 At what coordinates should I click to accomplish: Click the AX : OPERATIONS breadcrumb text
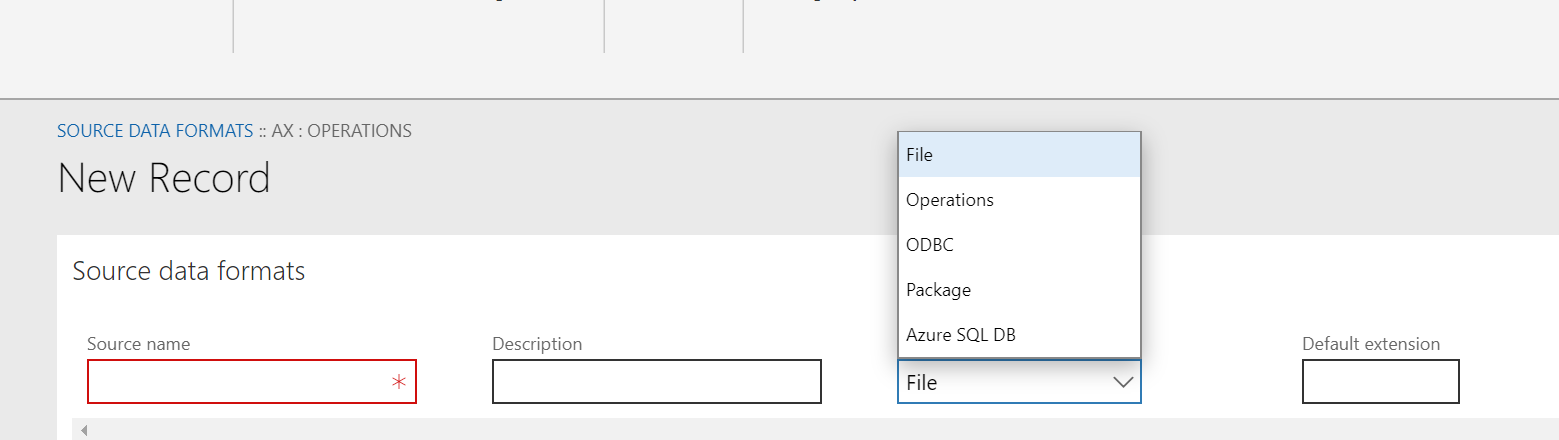tap(341, 131)
